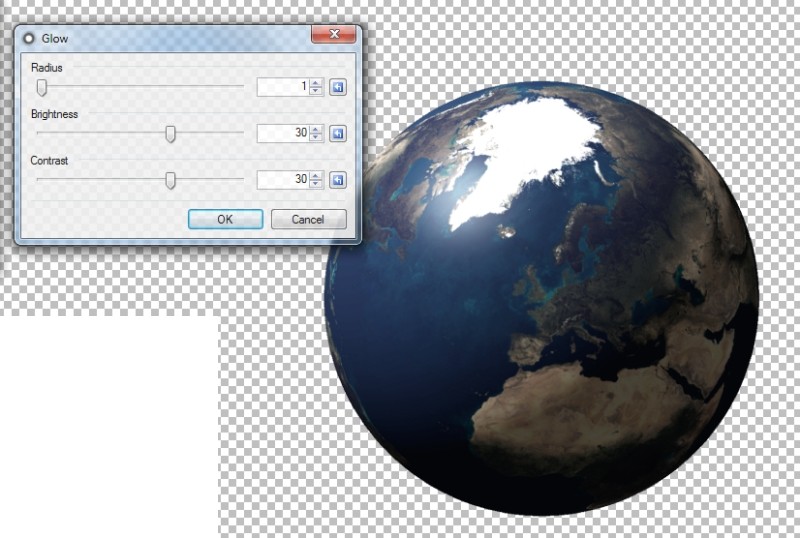Click the Contrast slider thumb

pos(170,180)
